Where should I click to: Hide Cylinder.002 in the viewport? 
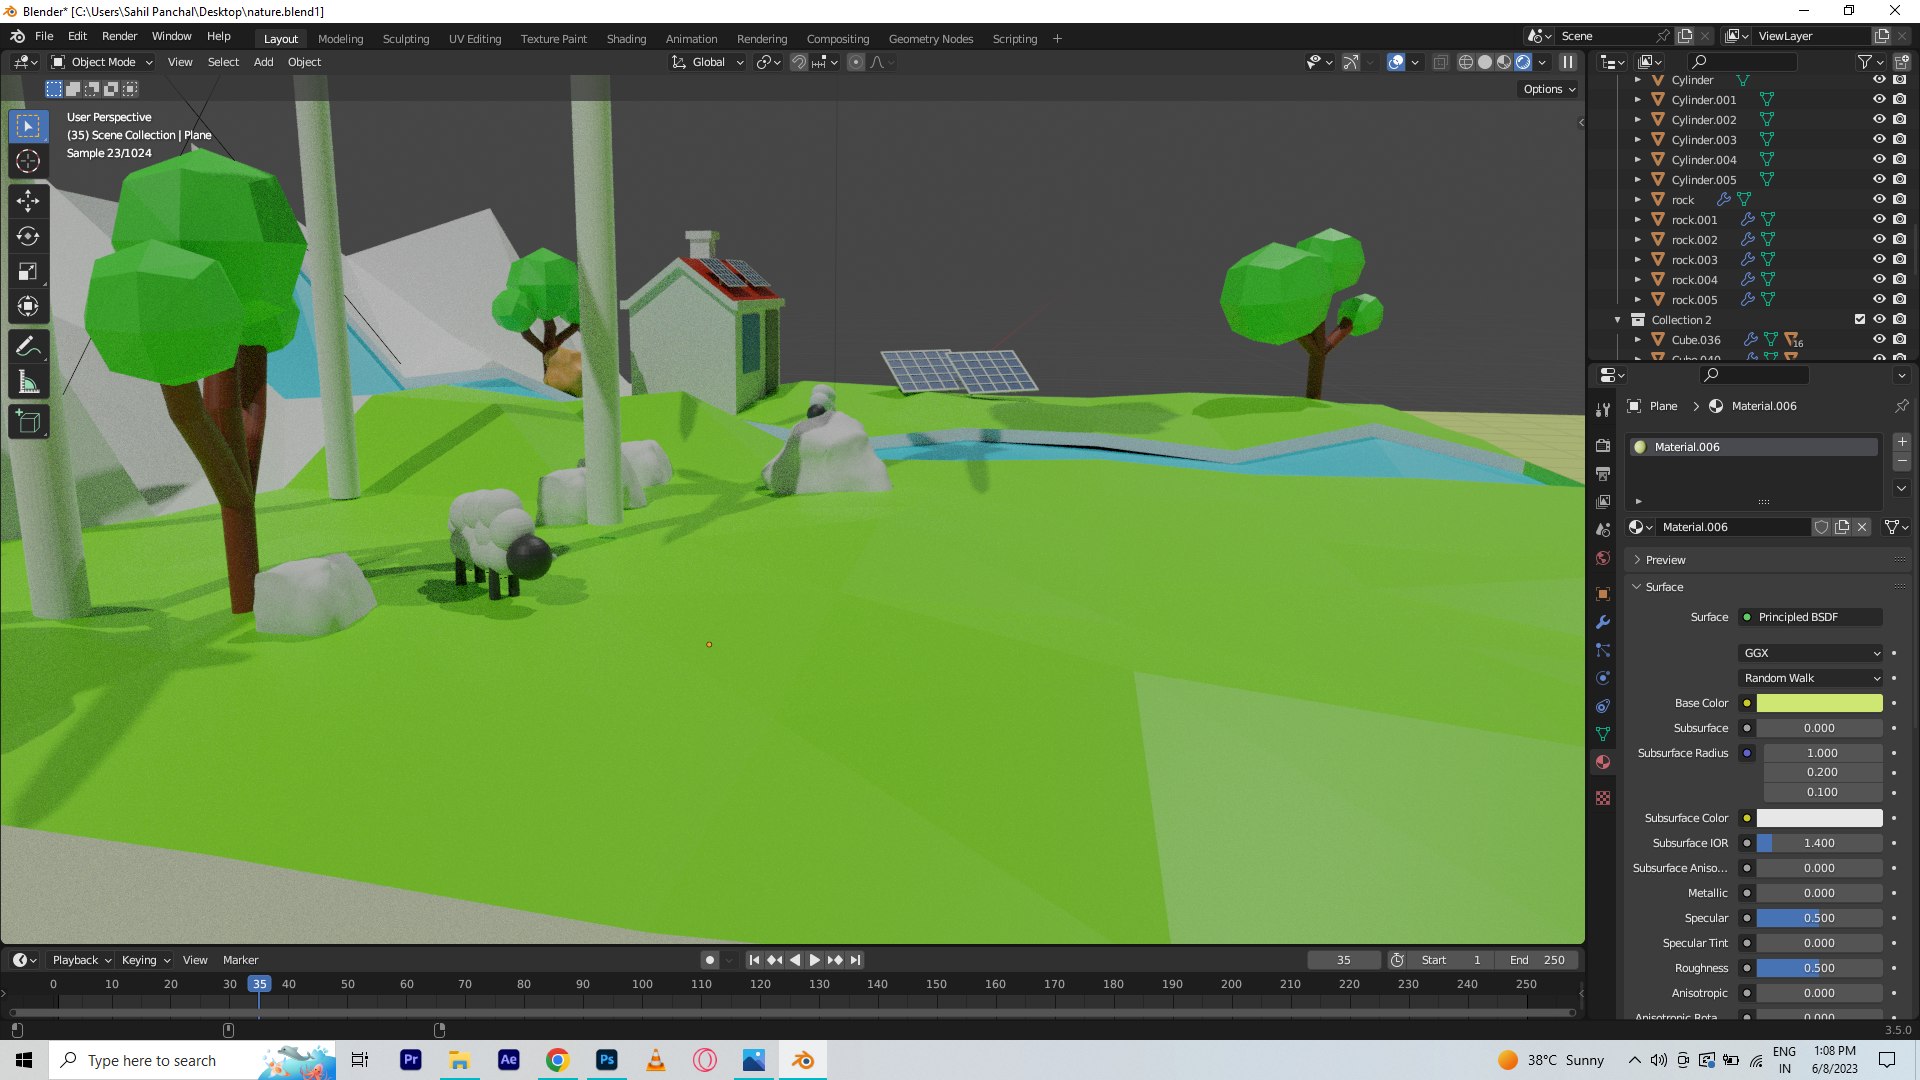point(1879,119)
